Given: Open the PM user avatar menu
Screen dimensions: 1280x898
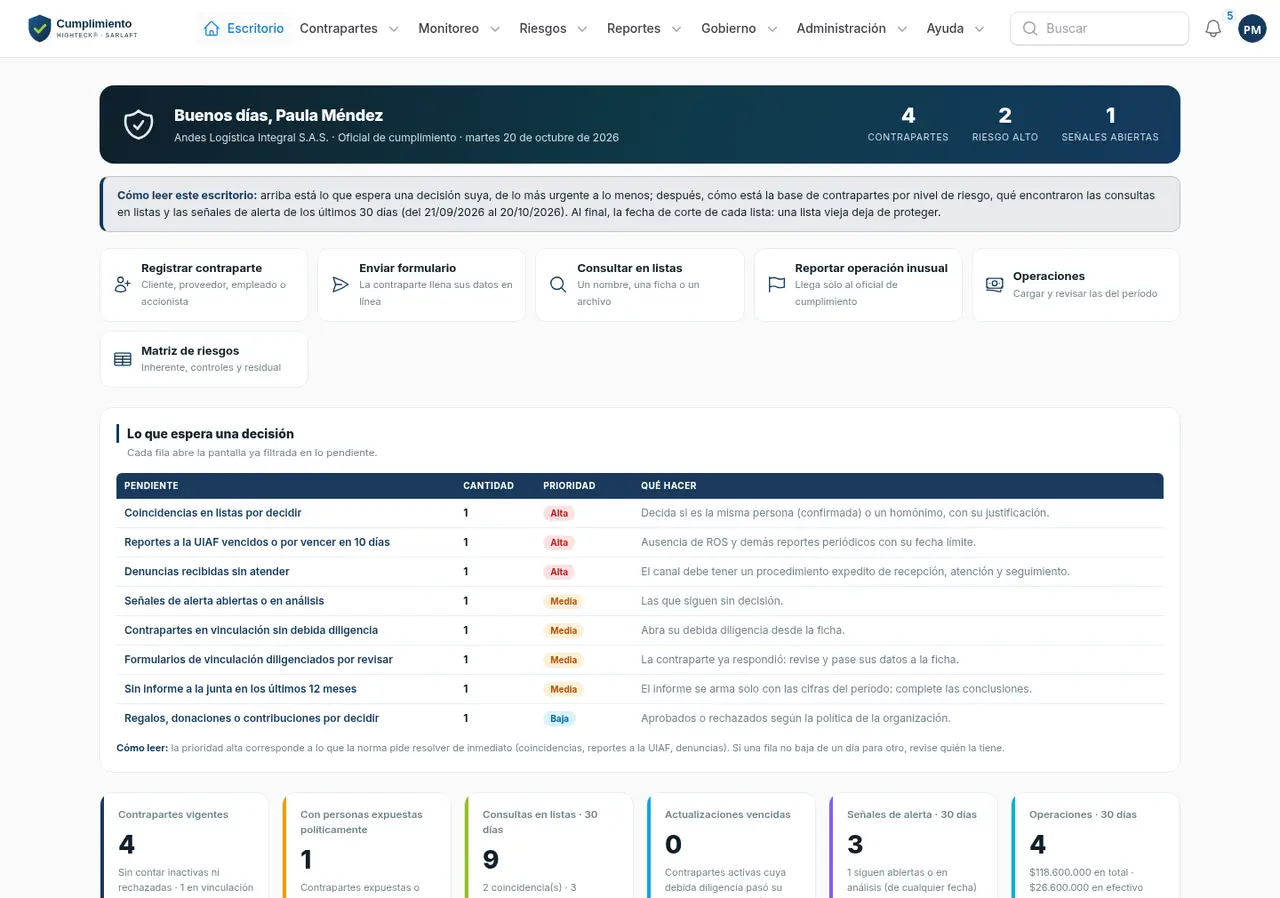Looking at the screenshot, I should [1252, 29].
